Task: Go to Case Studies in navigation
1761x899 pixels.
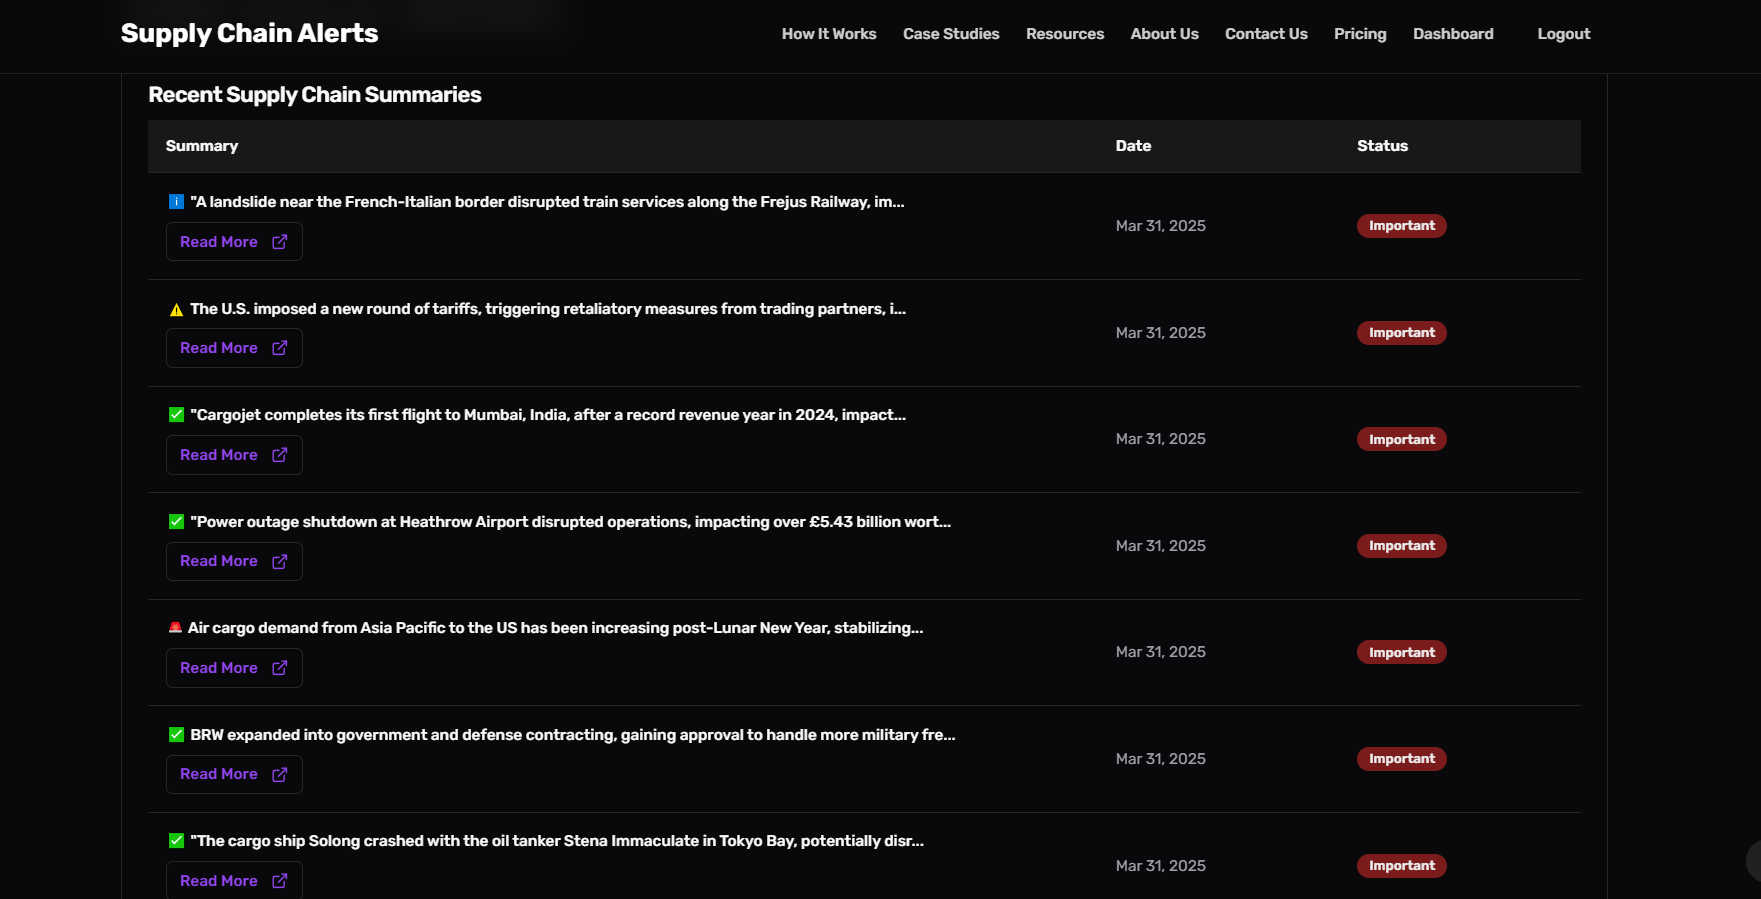Action: pyautogui.click(x=950, y=34)
